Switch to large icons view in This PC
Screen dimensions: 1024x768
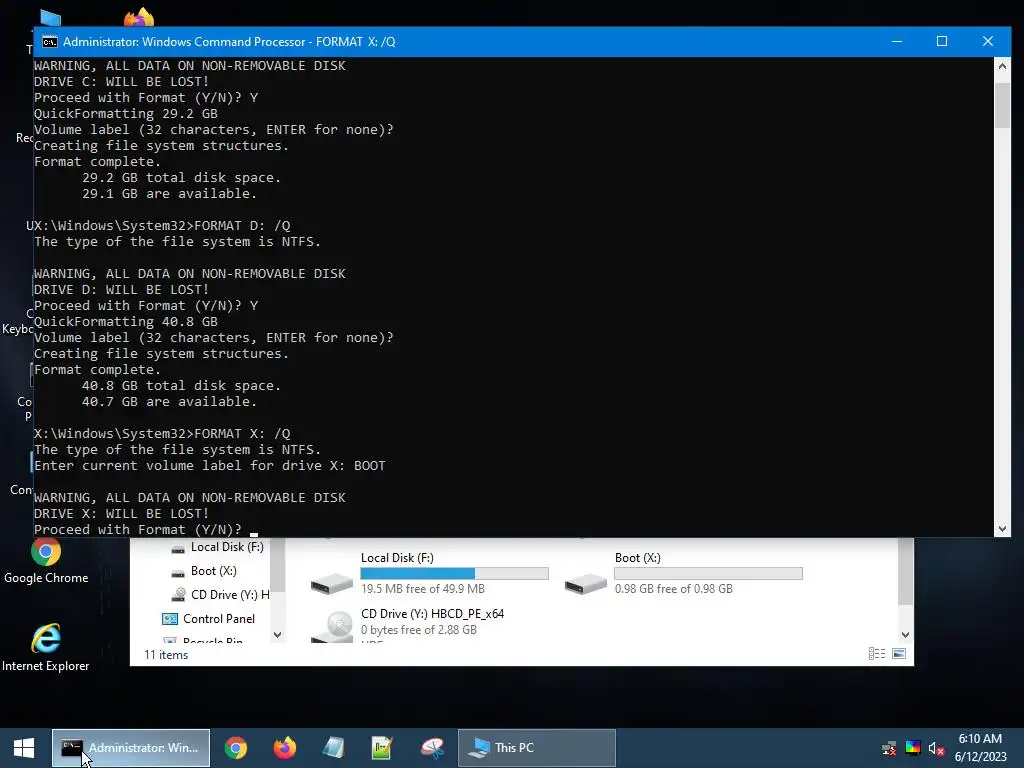coord(899,654)
